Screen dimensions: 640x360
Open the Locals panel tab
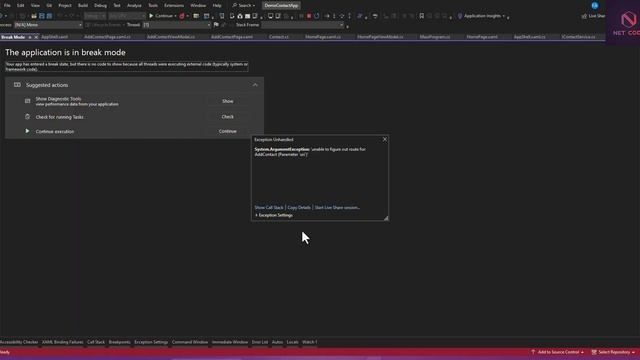coord(292,342)
